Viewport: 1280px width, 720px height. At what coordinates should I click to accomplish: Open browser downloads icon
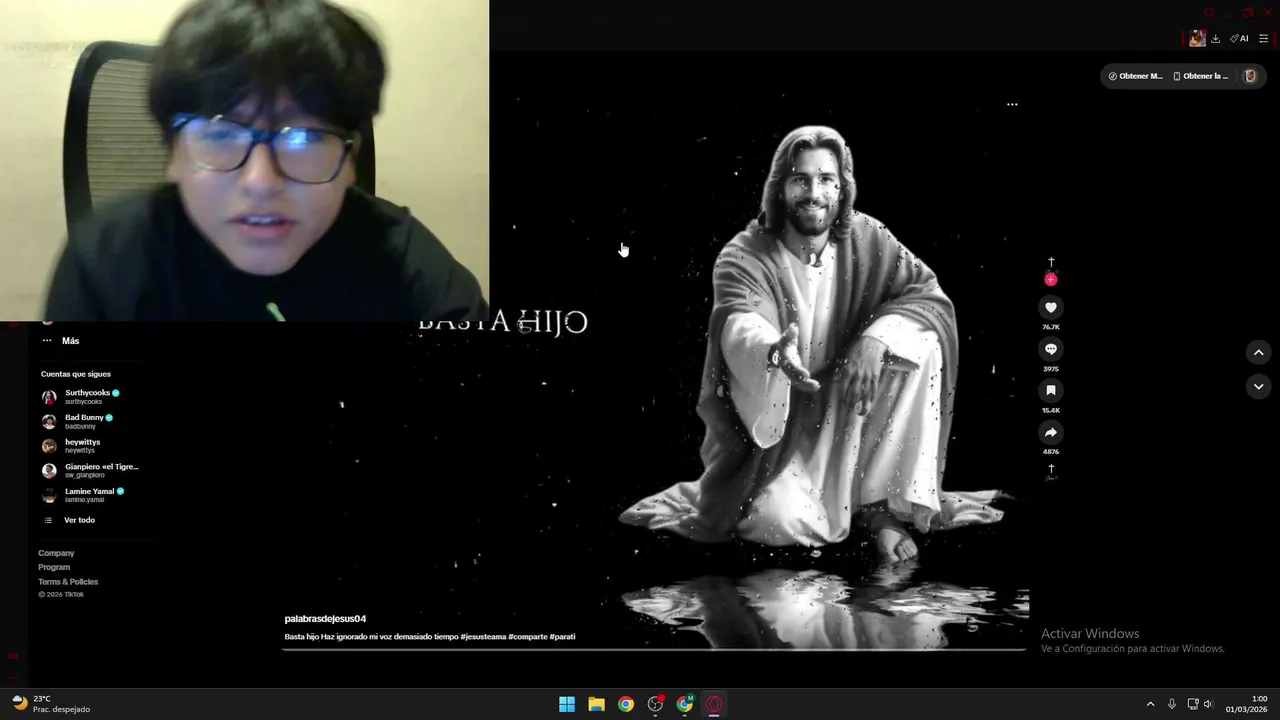click(1215, 39)
